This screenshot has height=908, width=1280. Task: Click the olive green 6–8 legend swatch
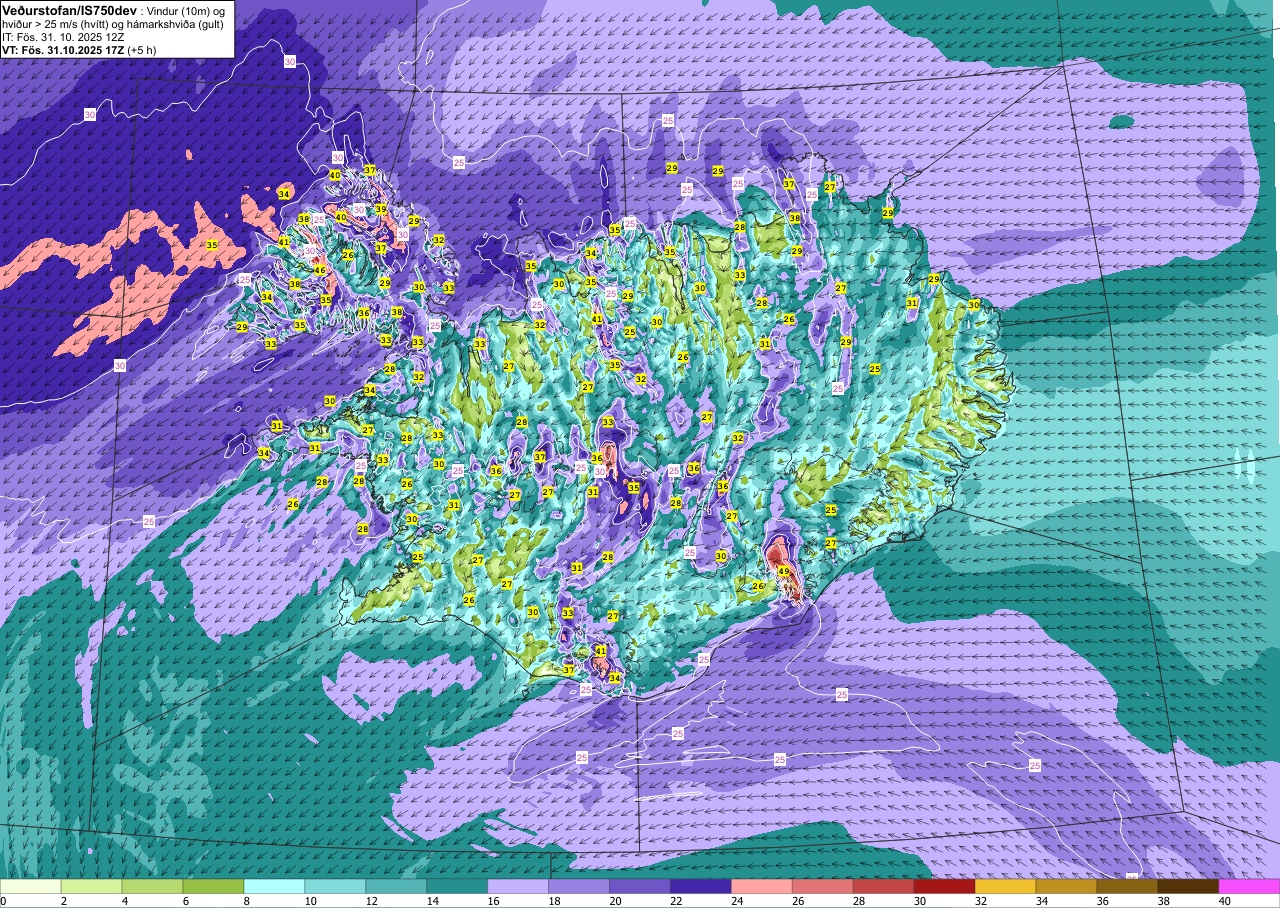pos(213,886)
